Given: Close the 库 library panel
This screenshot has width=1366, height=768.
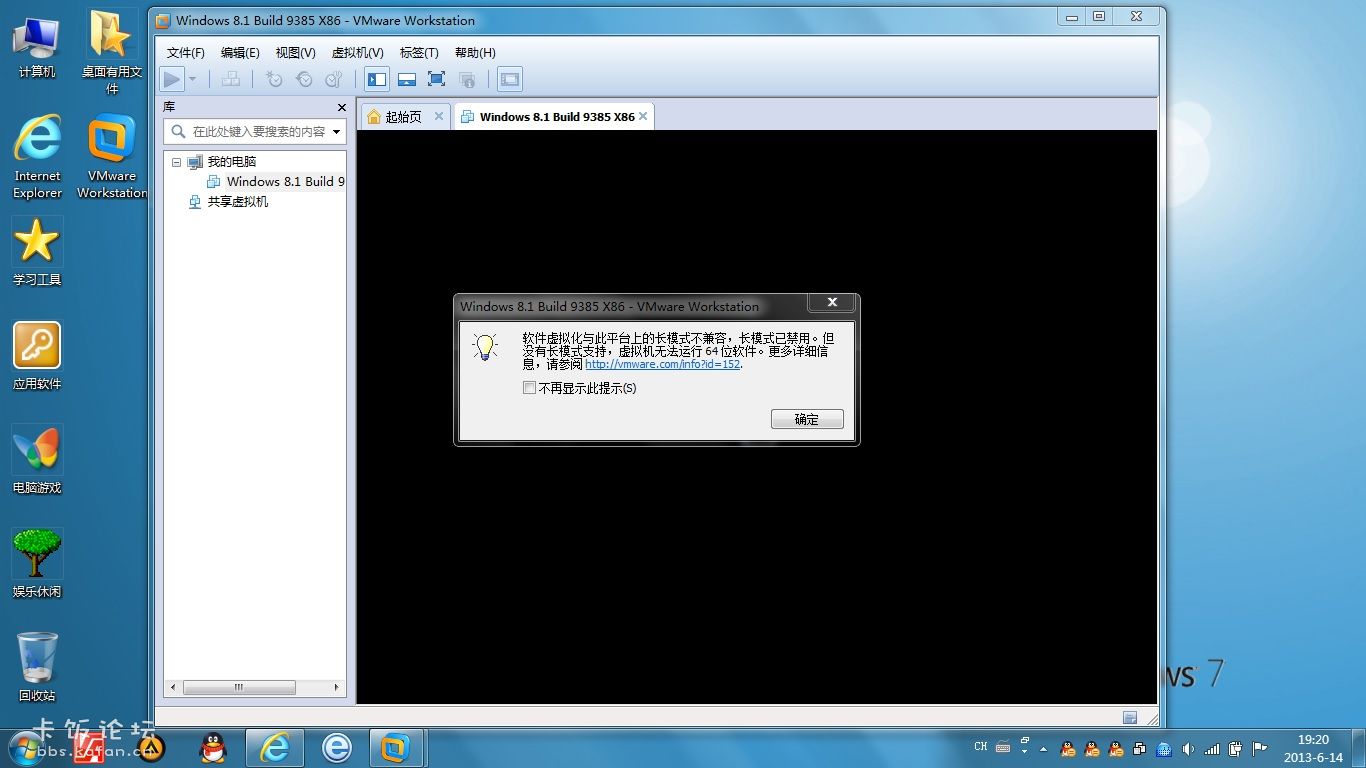Looking at the screenshot, I should (342, 107).
